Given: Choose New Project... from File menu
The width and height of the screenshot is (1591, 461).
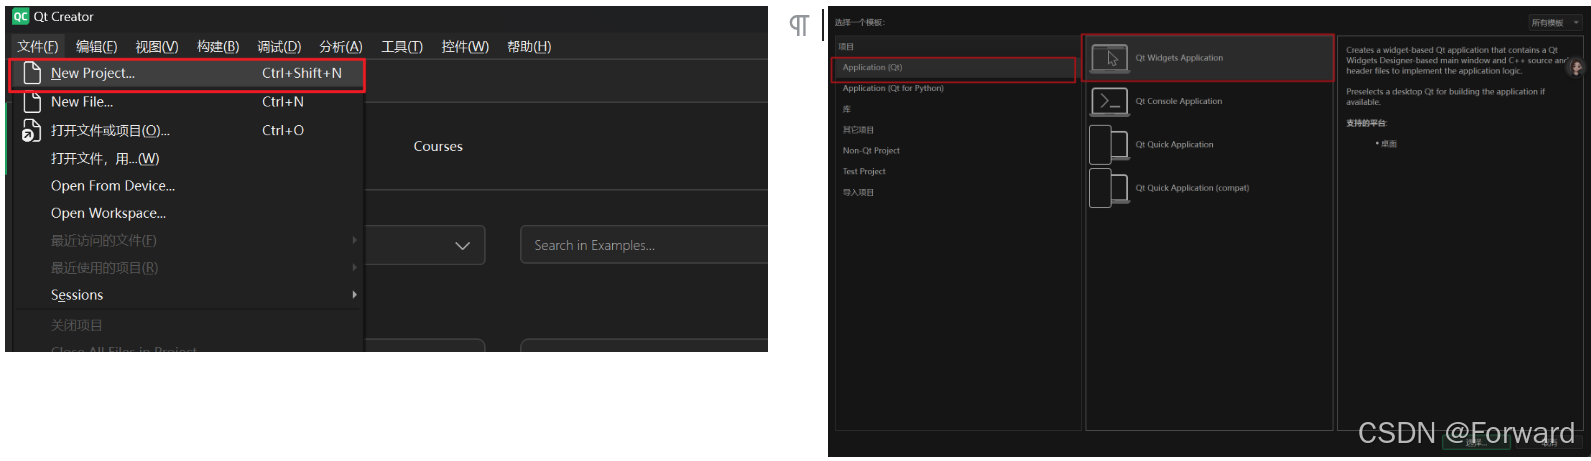Looking at the screenshot, I should click(x=187, y=74).
